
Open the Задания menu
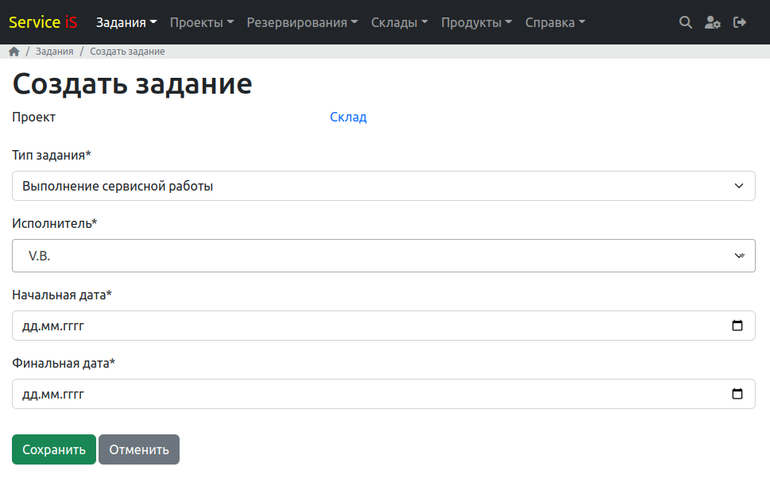[126, 23]
